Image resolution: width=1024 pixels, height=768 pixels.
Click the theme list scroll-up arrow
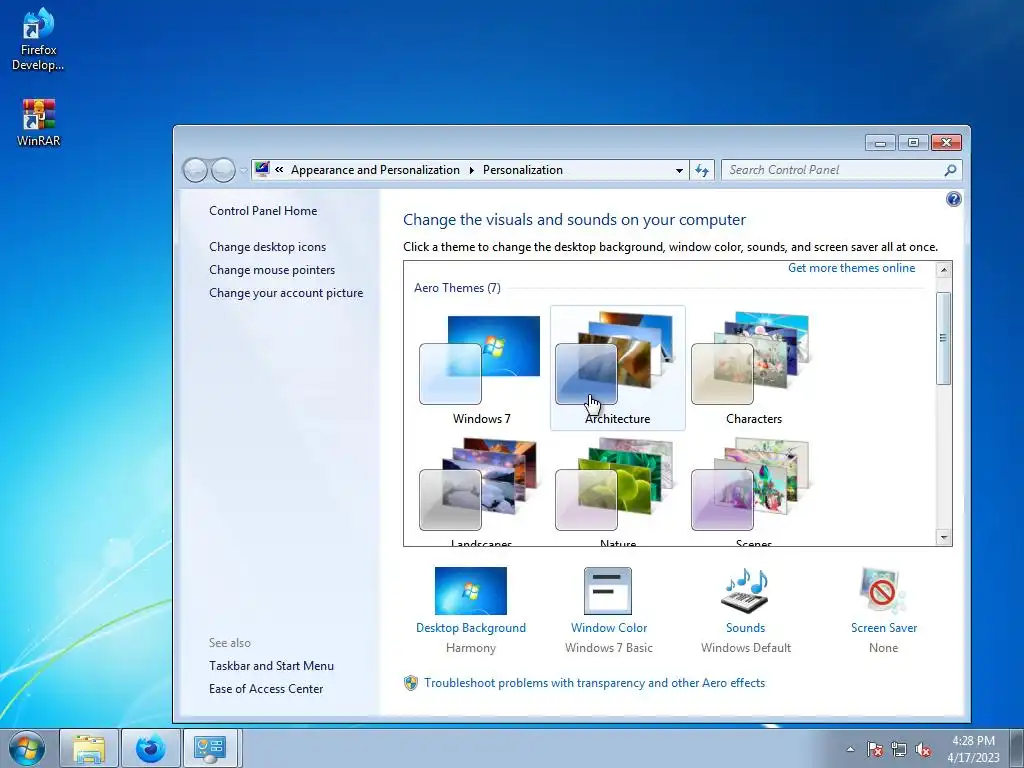[944, 270]
